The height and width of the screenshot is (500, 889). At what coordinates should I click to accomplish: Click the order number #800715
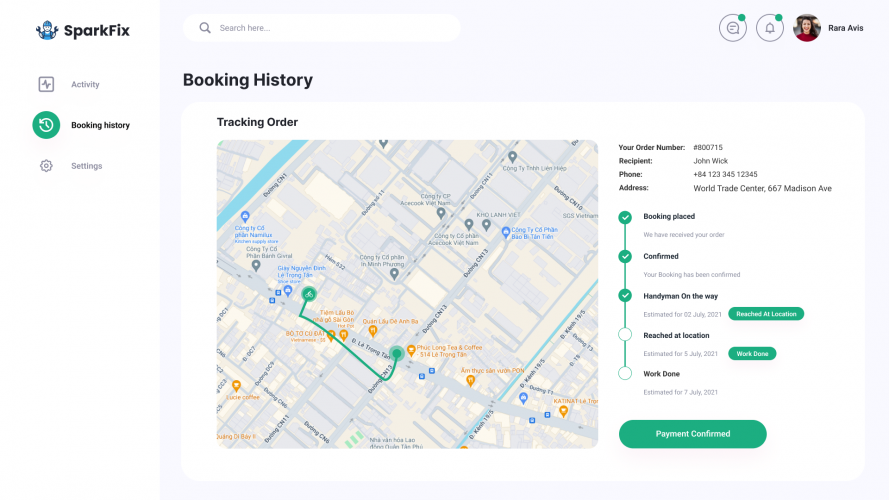click(x=708, y=147)
